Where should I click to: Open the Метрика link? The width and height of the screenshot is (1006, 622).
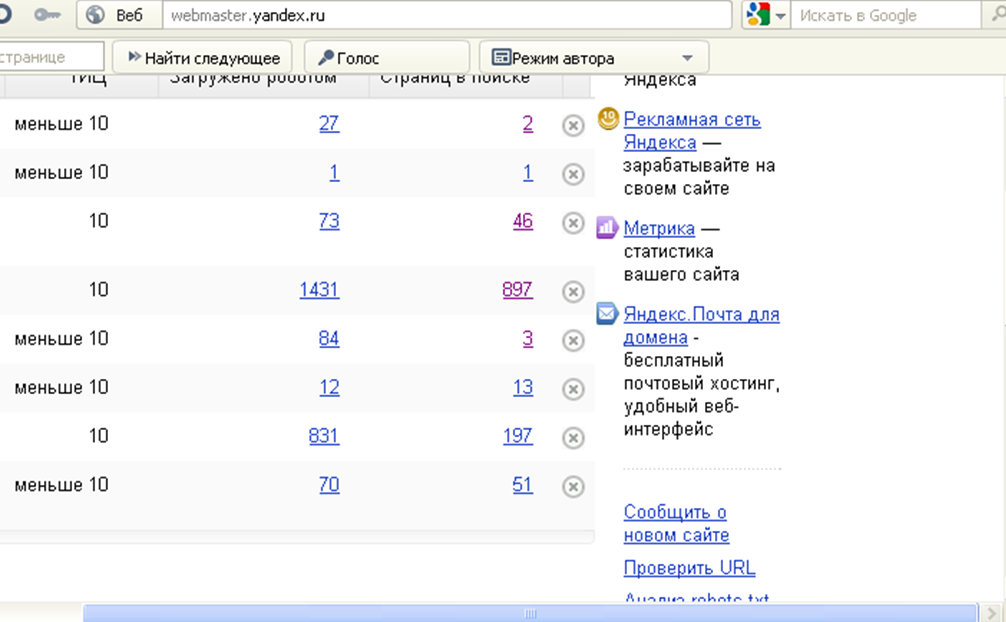click(659, 228)
